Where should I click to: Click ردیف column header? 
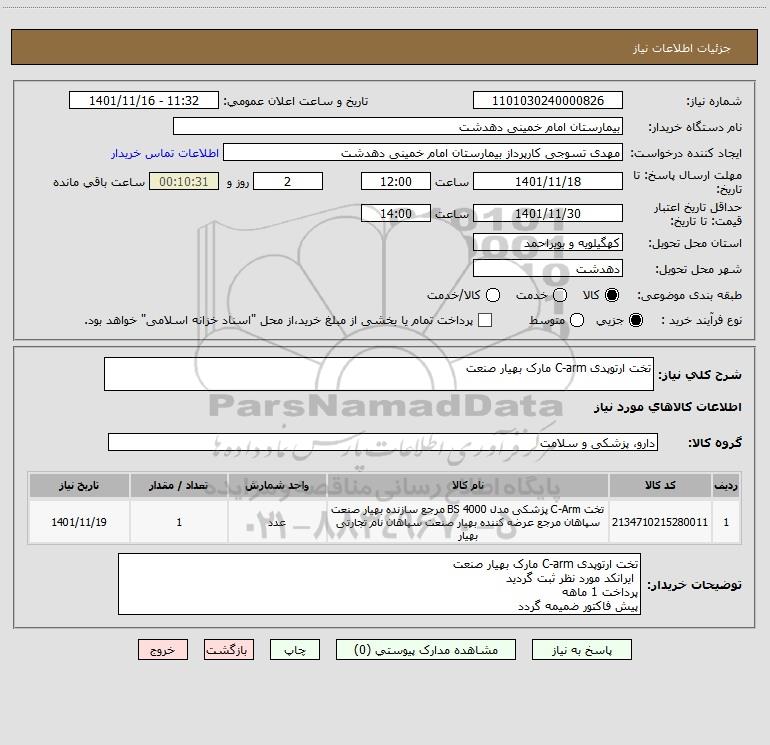click(726, 485)
